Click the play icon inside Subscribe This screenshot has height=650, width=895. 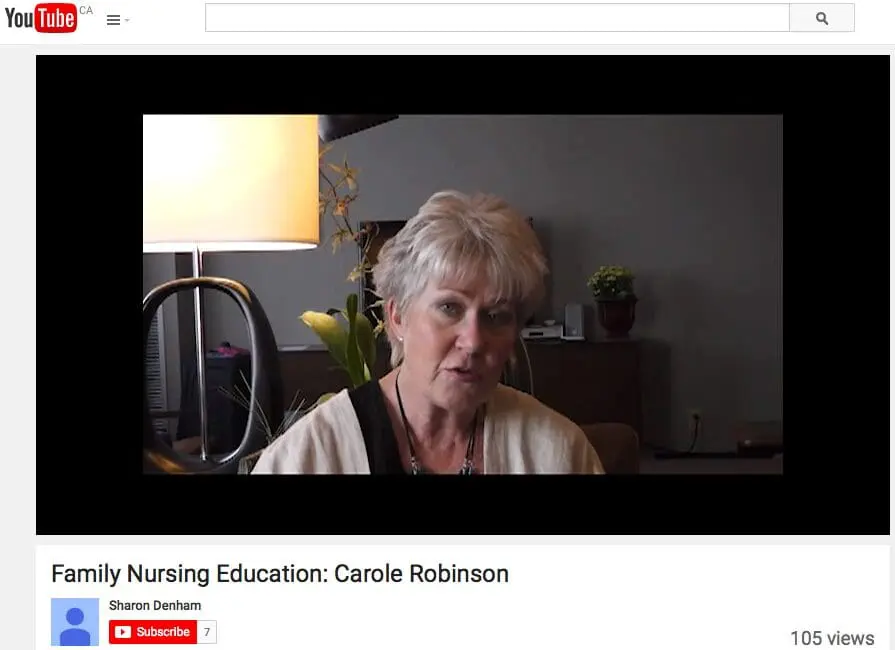[123, 632]
